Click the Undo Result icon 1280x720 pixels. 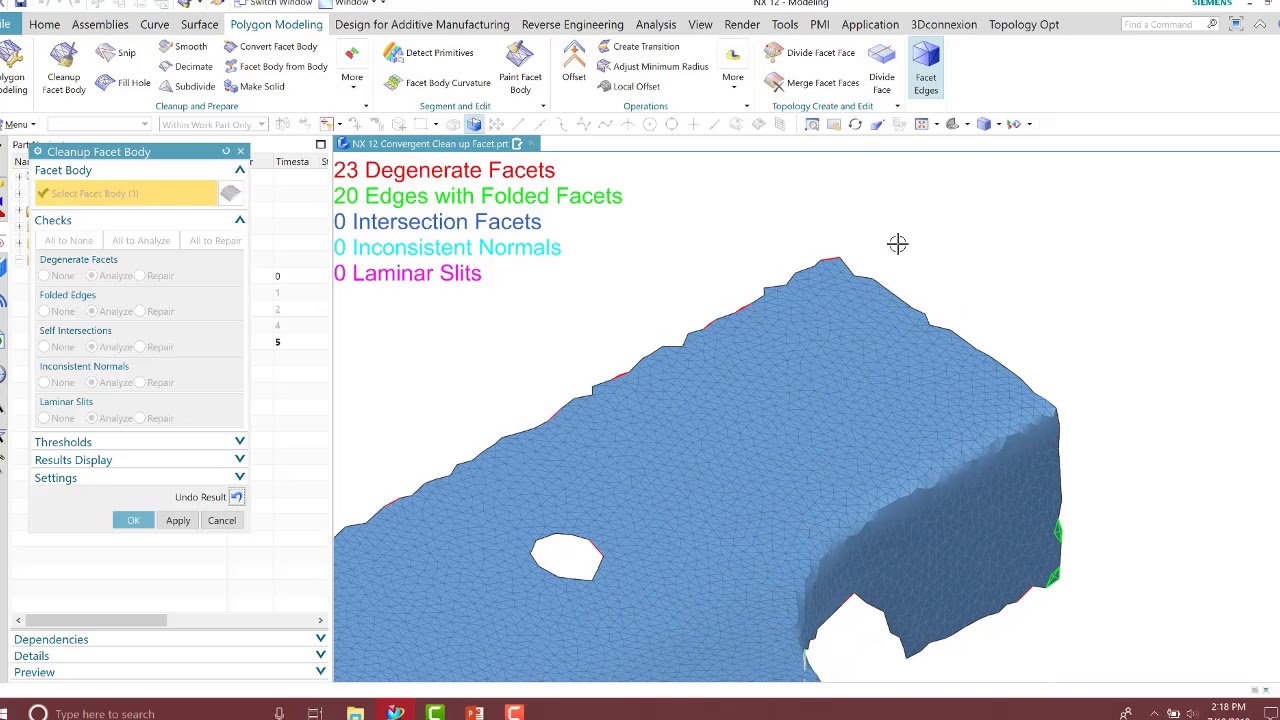click(x=236, y=497)
